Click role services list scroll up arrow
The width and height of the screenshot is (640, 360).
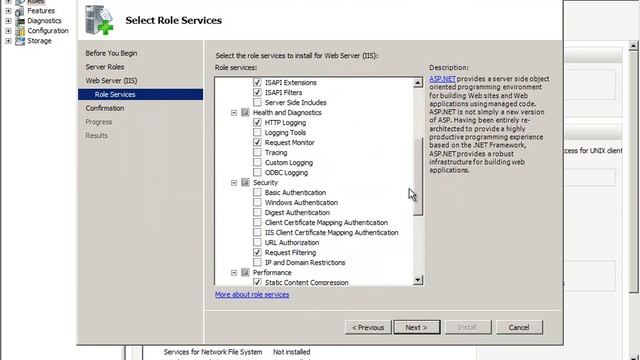pos(418,83)
